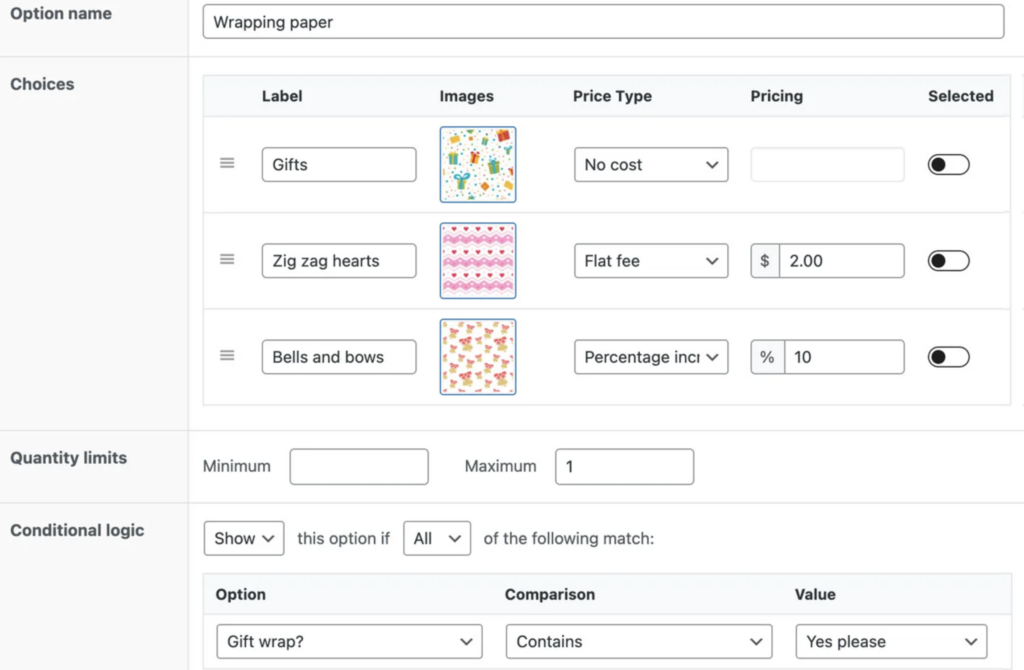Enable Selected switch for Bells and bows

(x=948, y=357)
